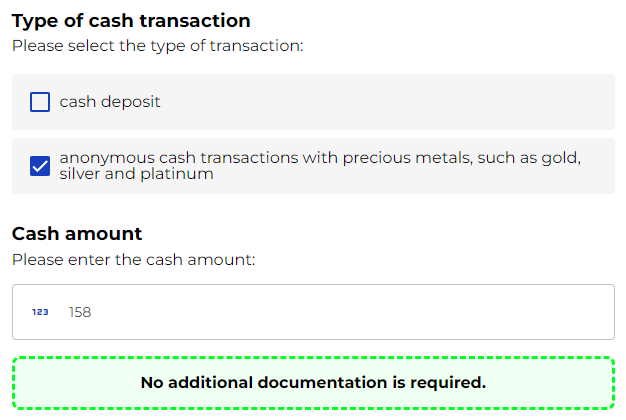This screenshot has height=420, width=626.
Task: Click the 123 numeric icon in amount field
Action: coord(40,312)
